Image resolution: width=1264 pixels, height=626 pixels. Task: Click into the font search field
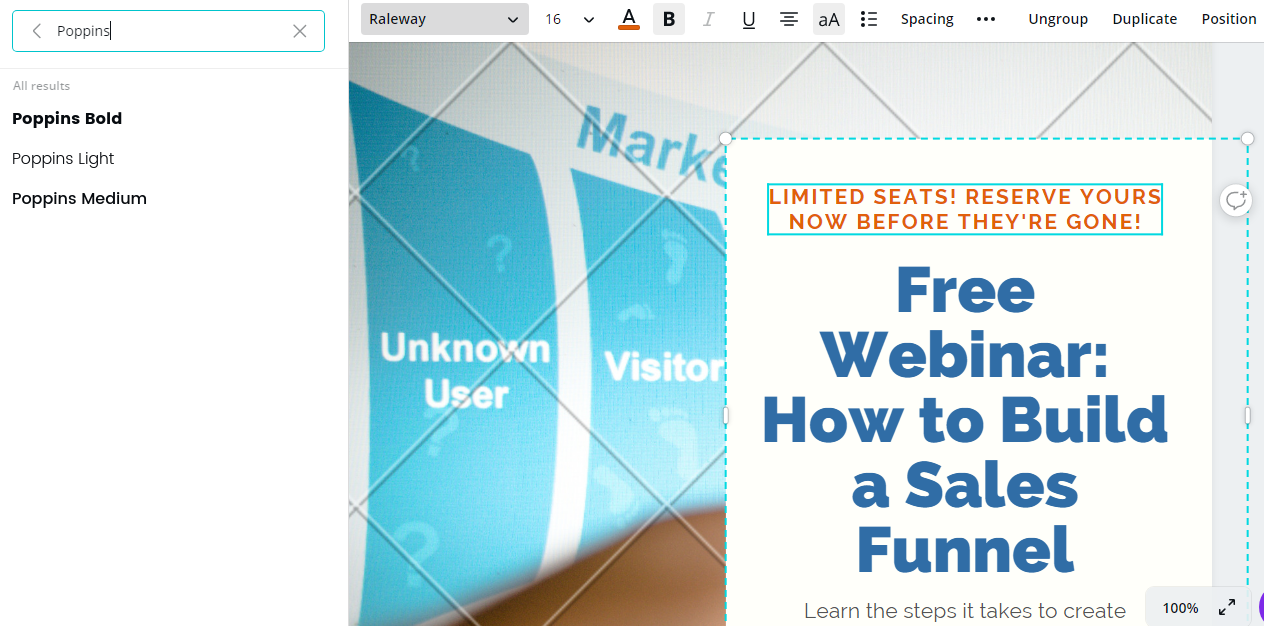click(168, 31)
